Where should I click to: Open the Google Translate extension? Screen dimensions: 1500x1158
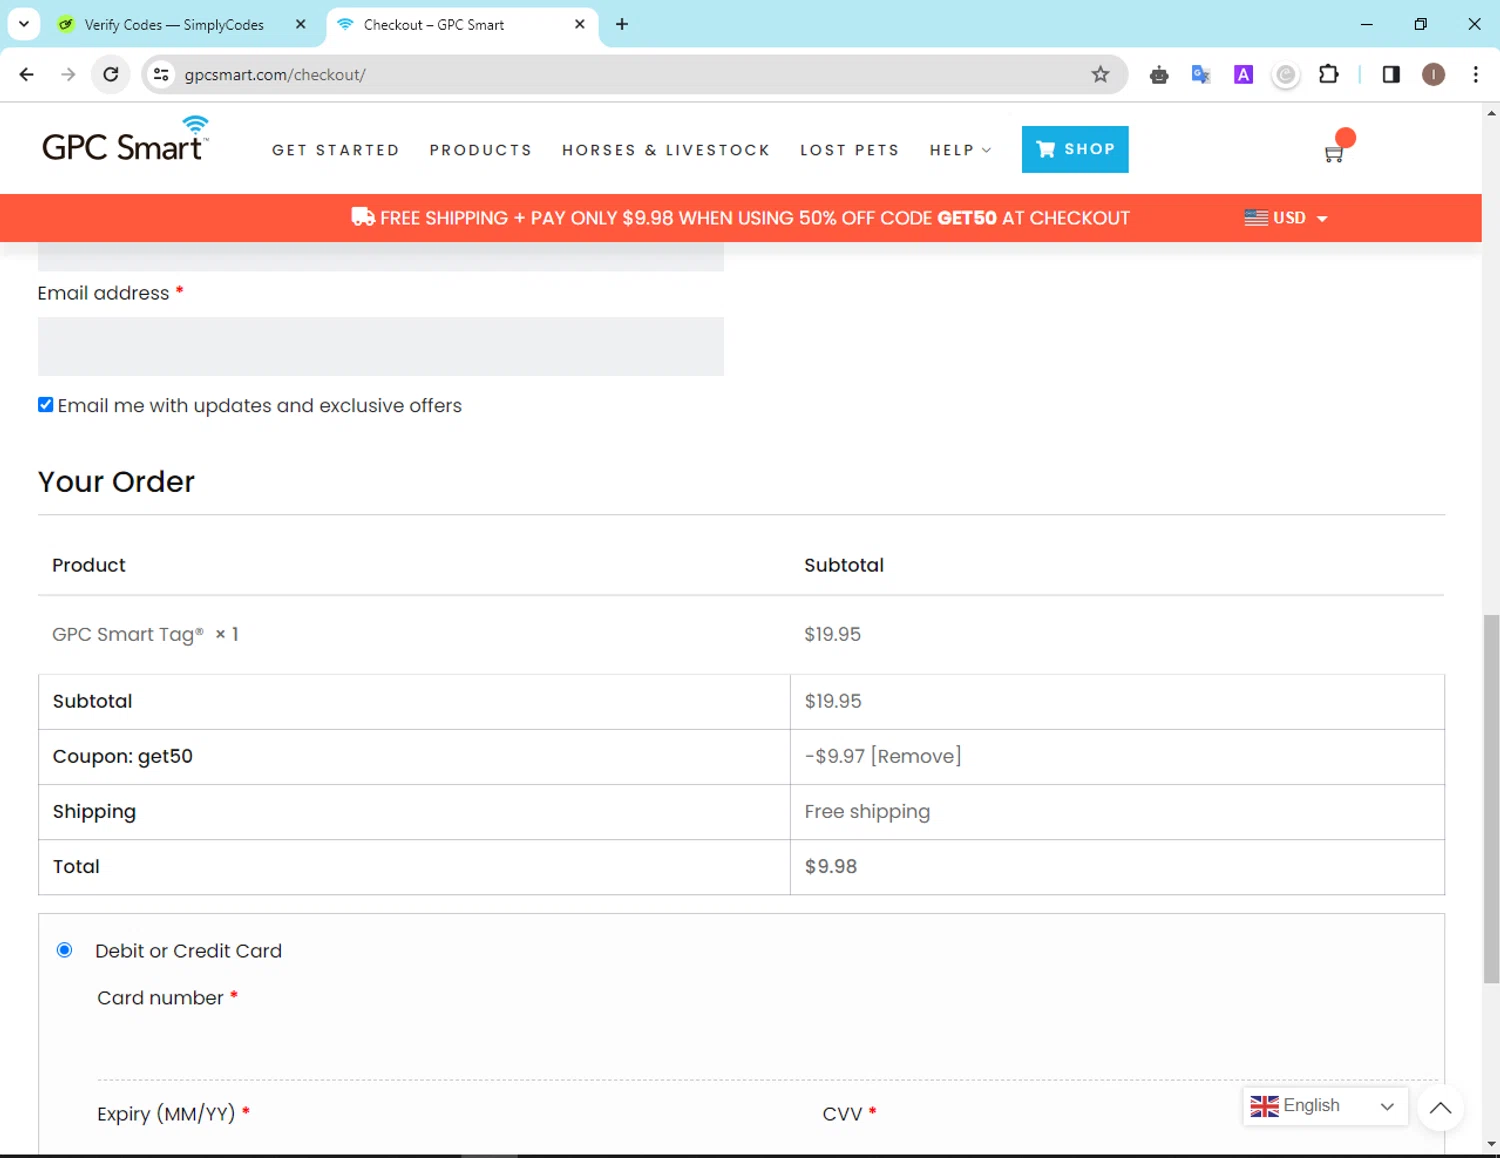1201,75
